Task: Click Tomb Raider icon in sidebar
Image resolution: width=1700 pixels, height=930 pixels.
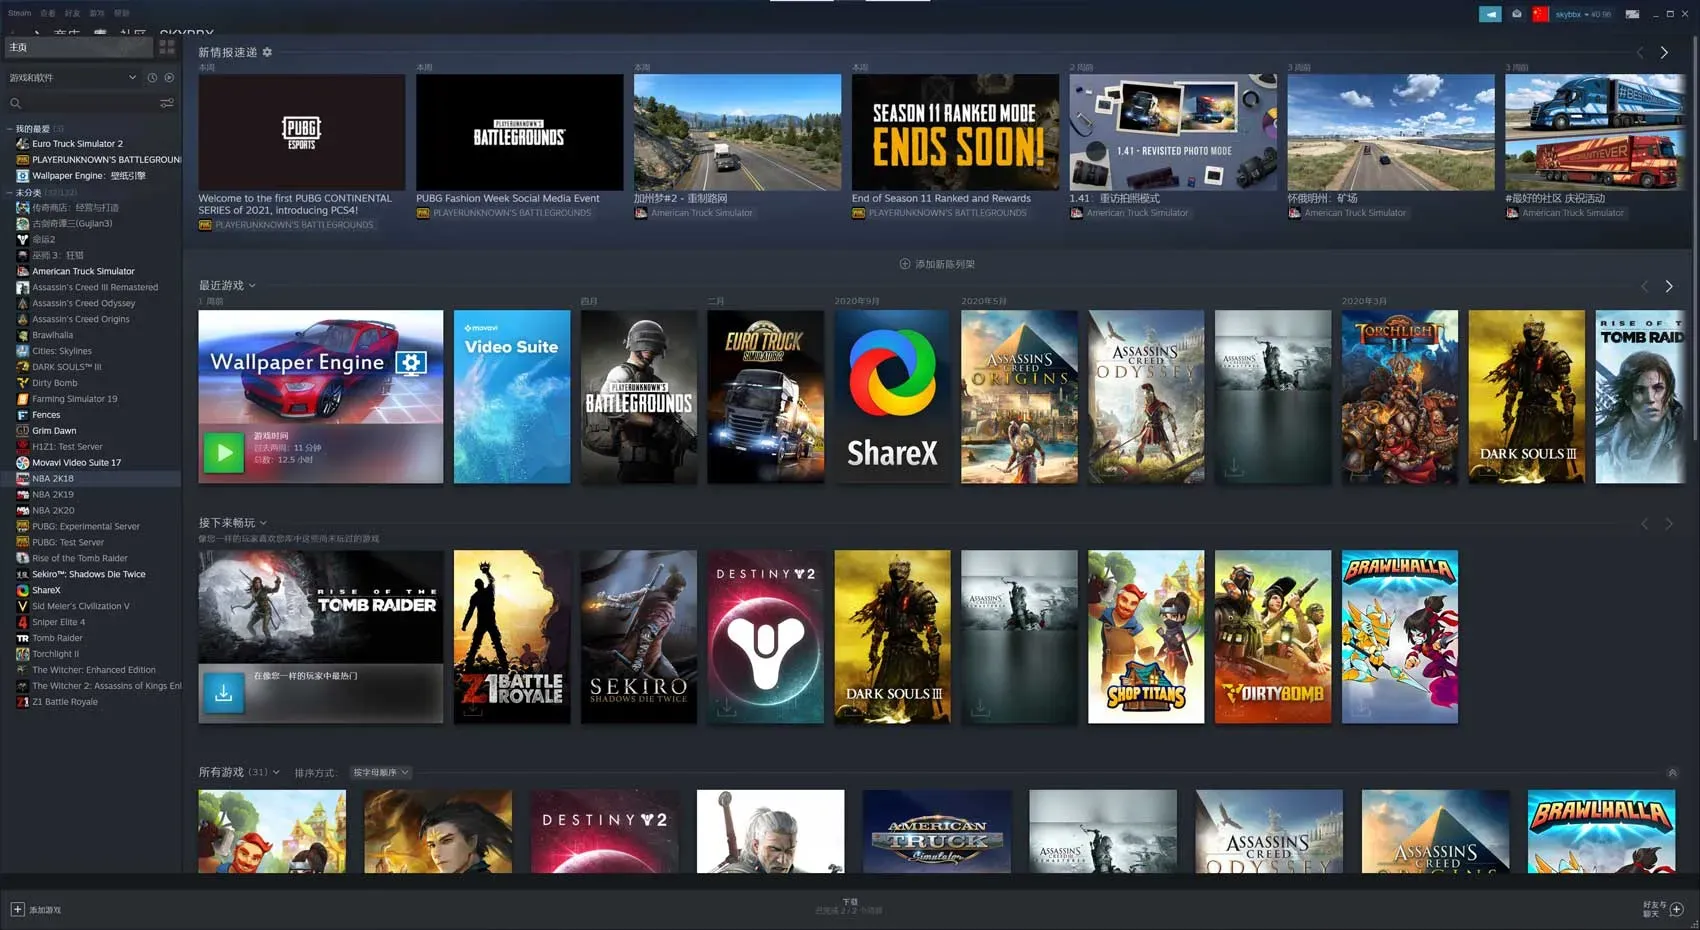Action: (22, 638)
